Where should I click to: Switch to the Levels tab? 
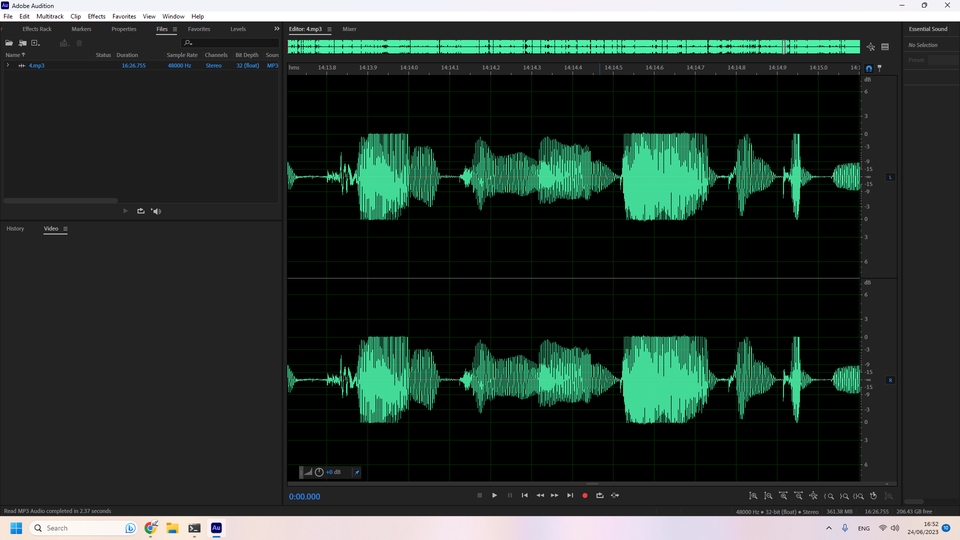[238, 29]
